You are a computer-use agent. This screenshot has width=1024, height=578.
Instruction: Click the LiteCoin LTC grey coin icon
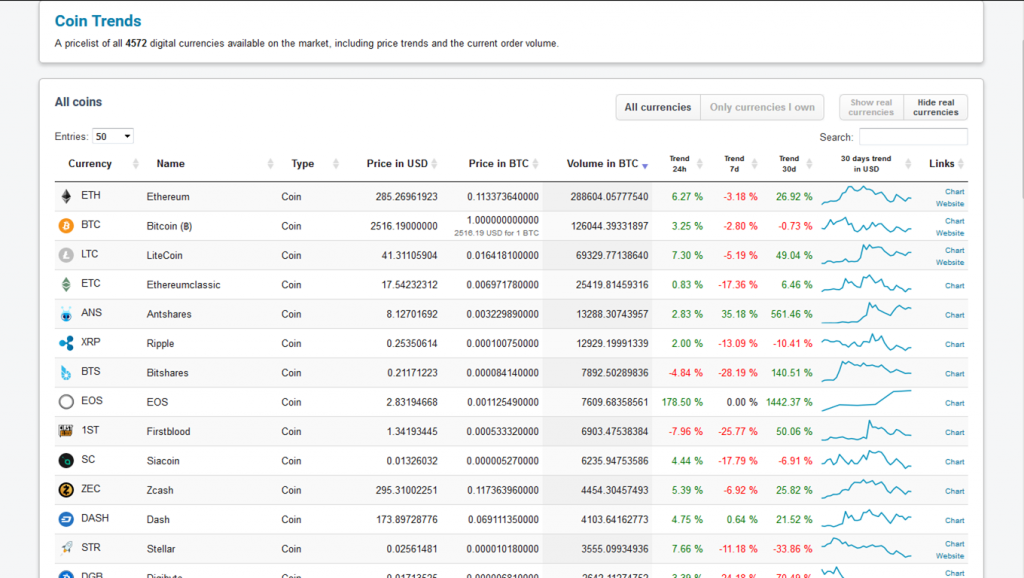tap(66, 255)
